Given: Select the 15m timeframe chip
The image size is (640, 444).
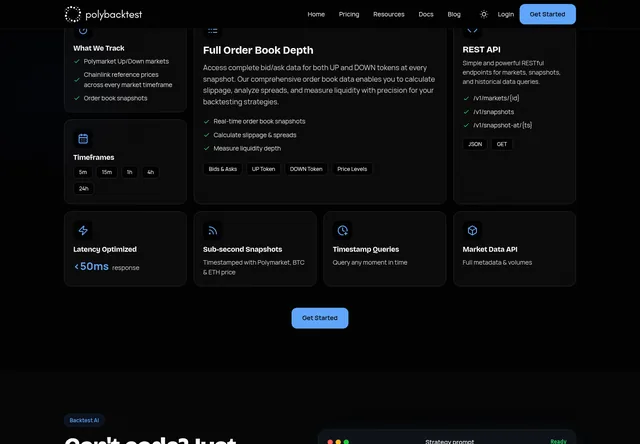Looking at the screenshot, I should 107,172.
